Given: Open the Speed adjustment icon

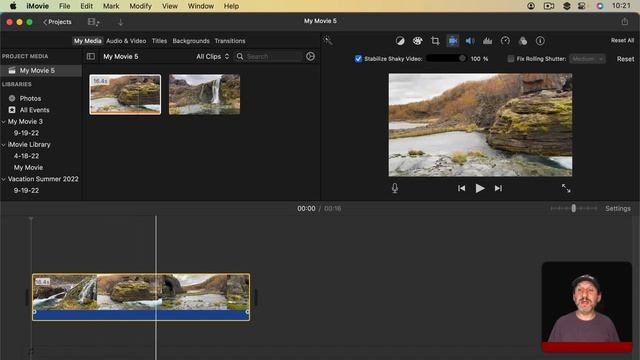Looking at the screenshot, I should pos(505,41).
